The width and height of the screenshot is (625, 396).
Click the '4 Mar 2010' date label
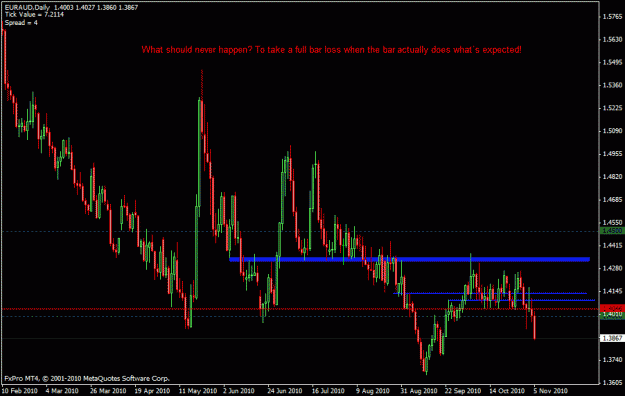click(62, 391)
